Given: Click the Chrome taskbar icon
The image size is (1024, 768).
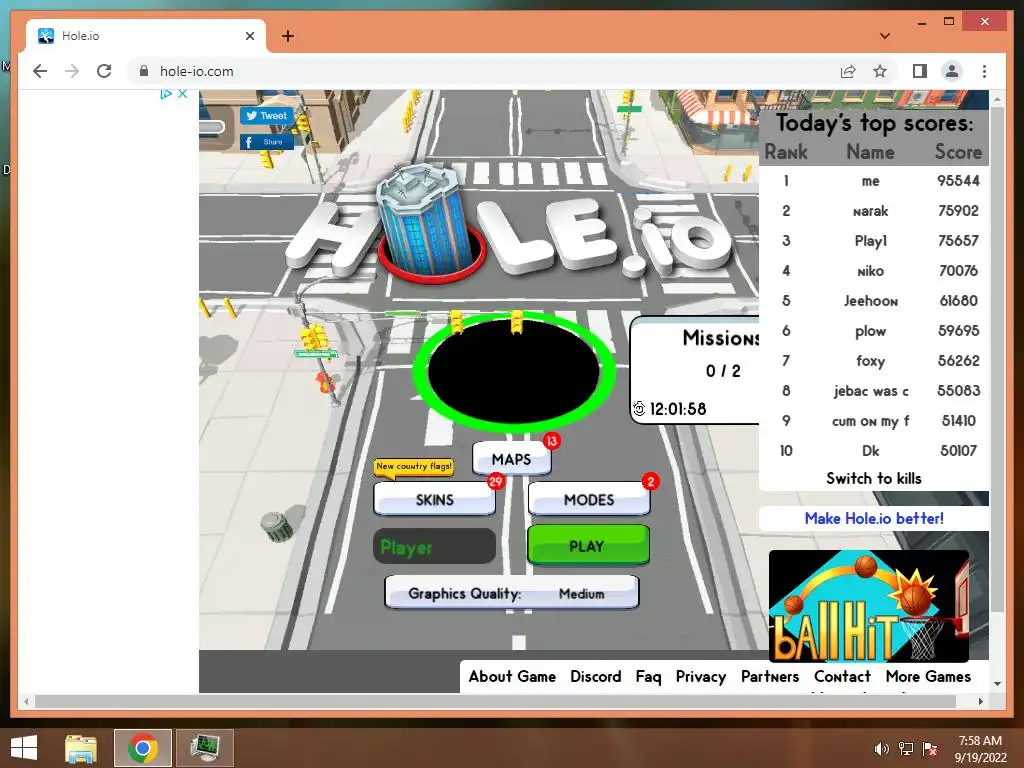Looking at the screenshot, I should pos(143,748).
